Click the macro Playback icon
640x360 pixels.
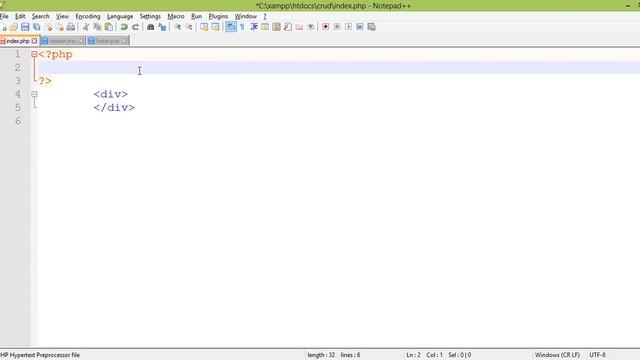coord(348,27)
